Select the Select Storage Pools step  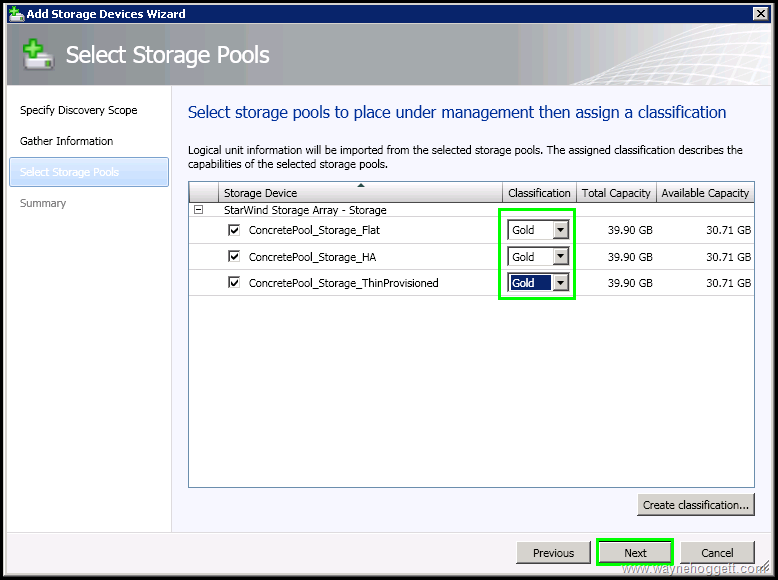70,172
